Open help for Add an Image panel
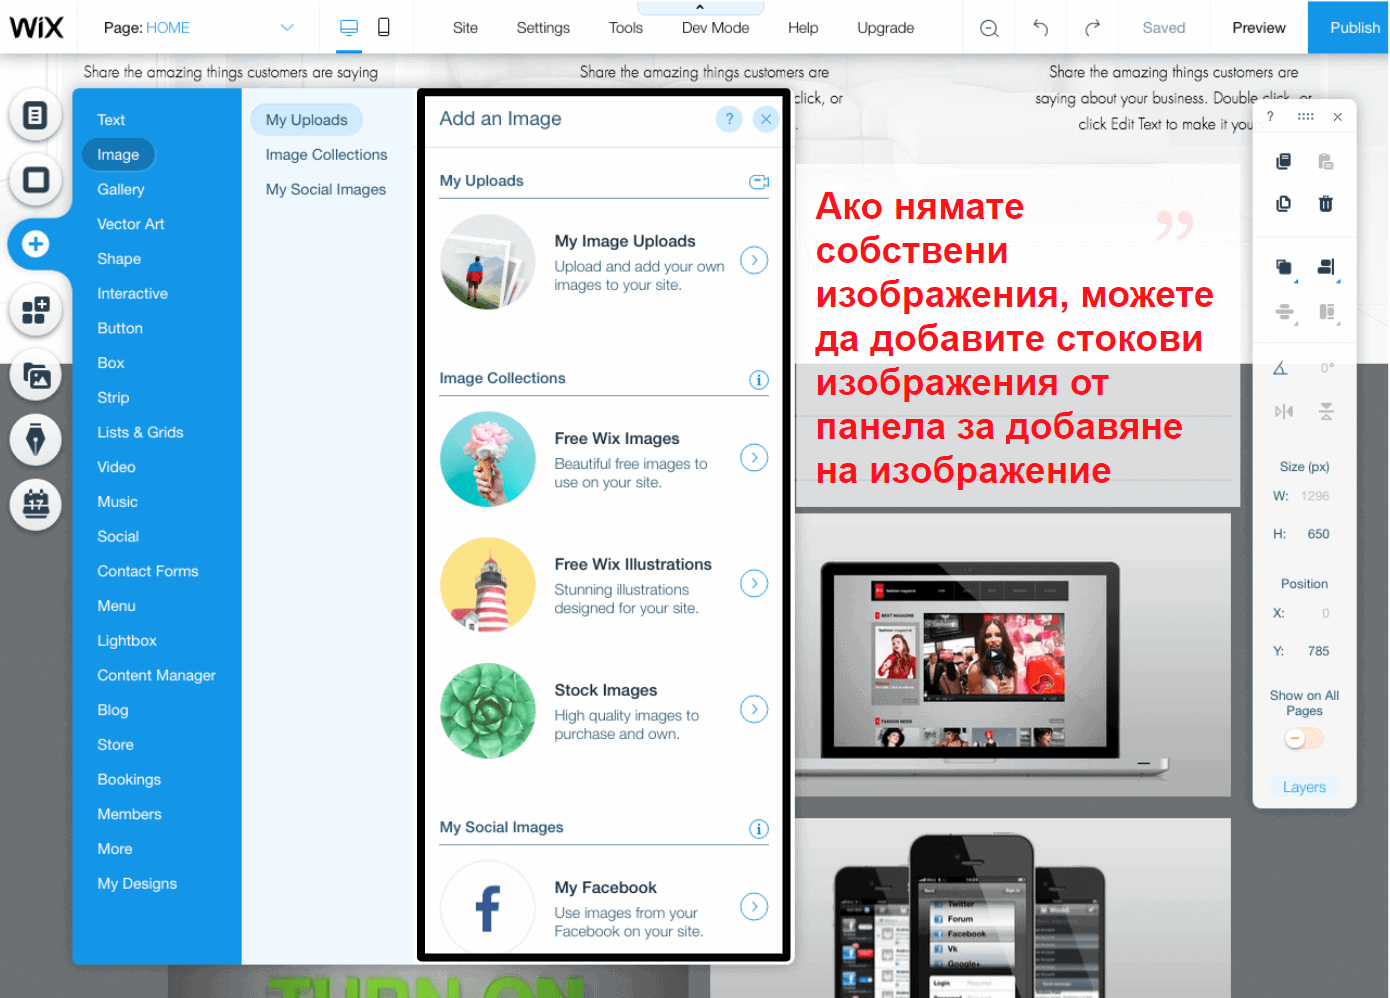The image size is (1390, 998). pyautogui.click(x=729, y=119)
